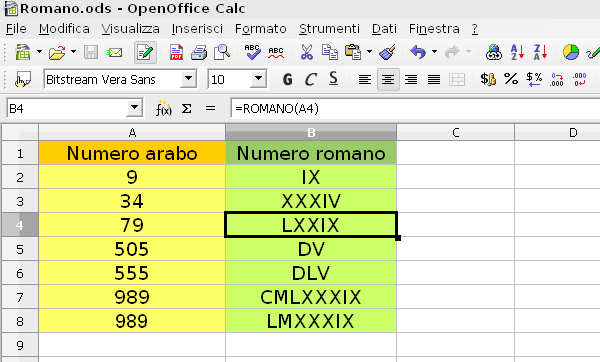Open the File menu
Screen dimensions: 600x362
coord(16,29)
